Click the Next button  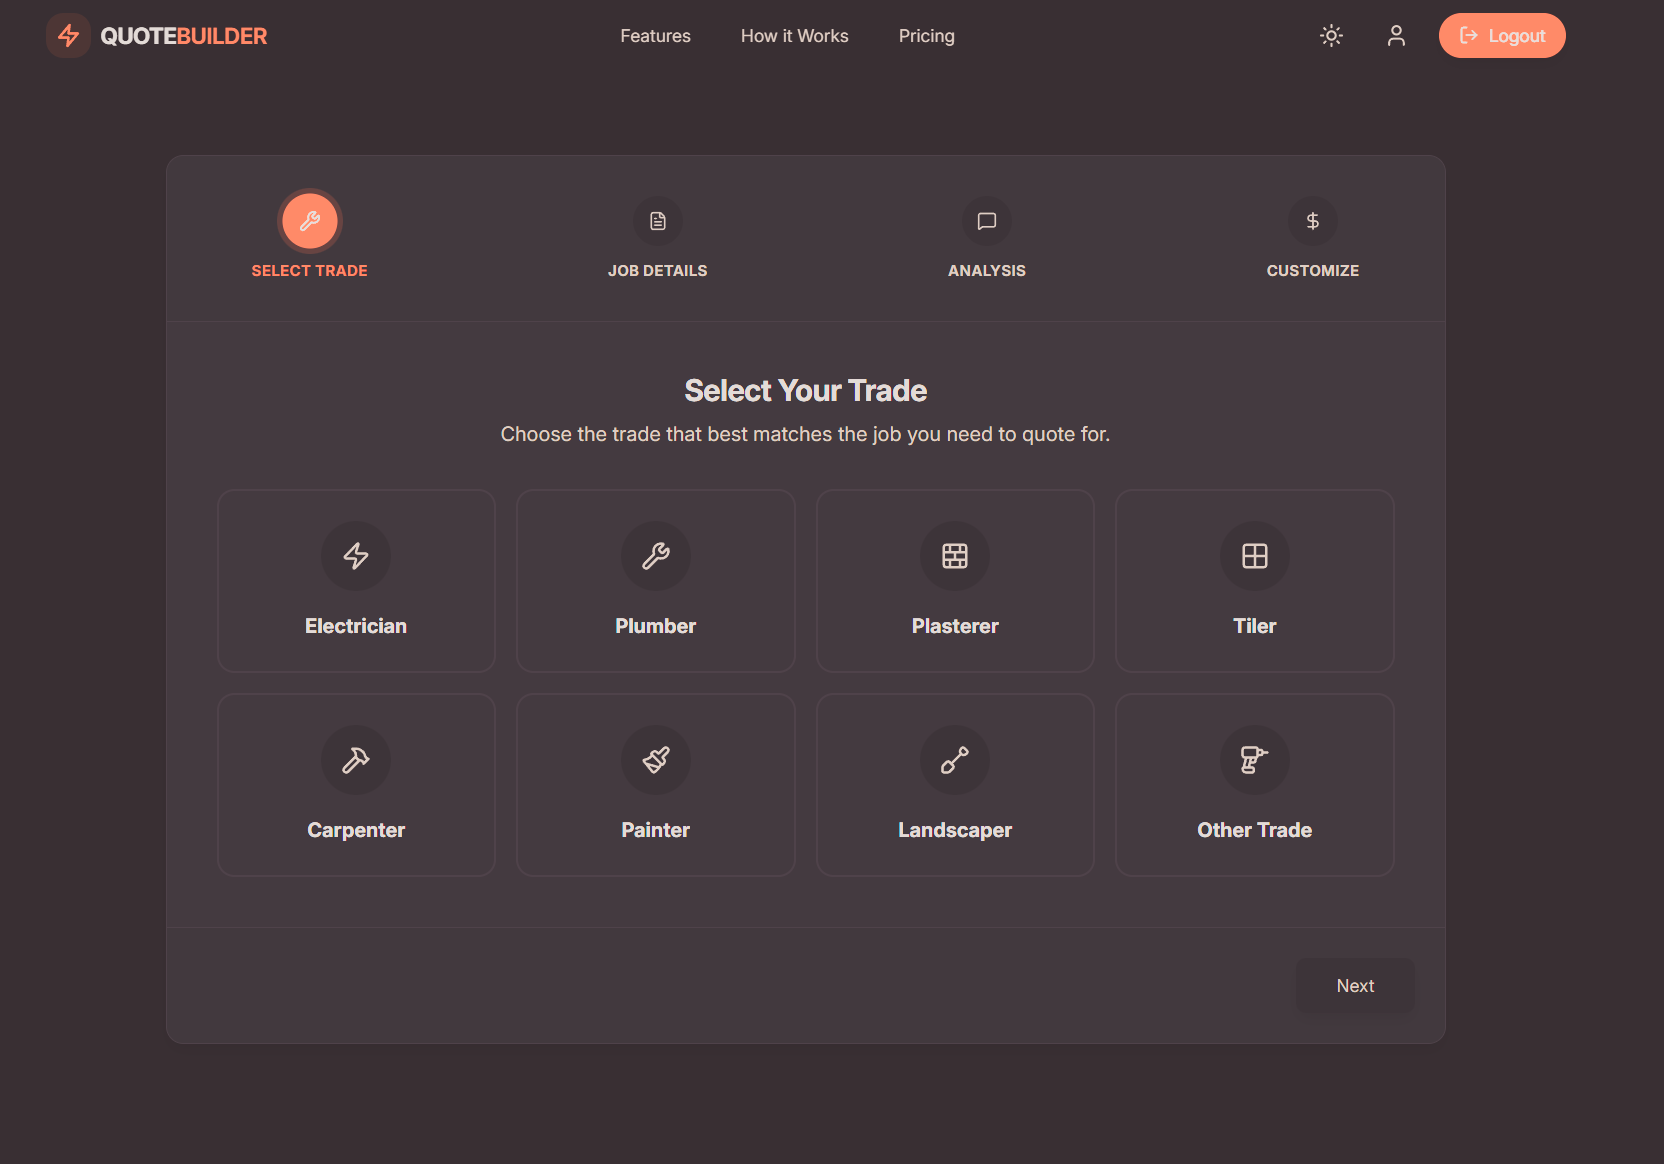point(1355,985)
